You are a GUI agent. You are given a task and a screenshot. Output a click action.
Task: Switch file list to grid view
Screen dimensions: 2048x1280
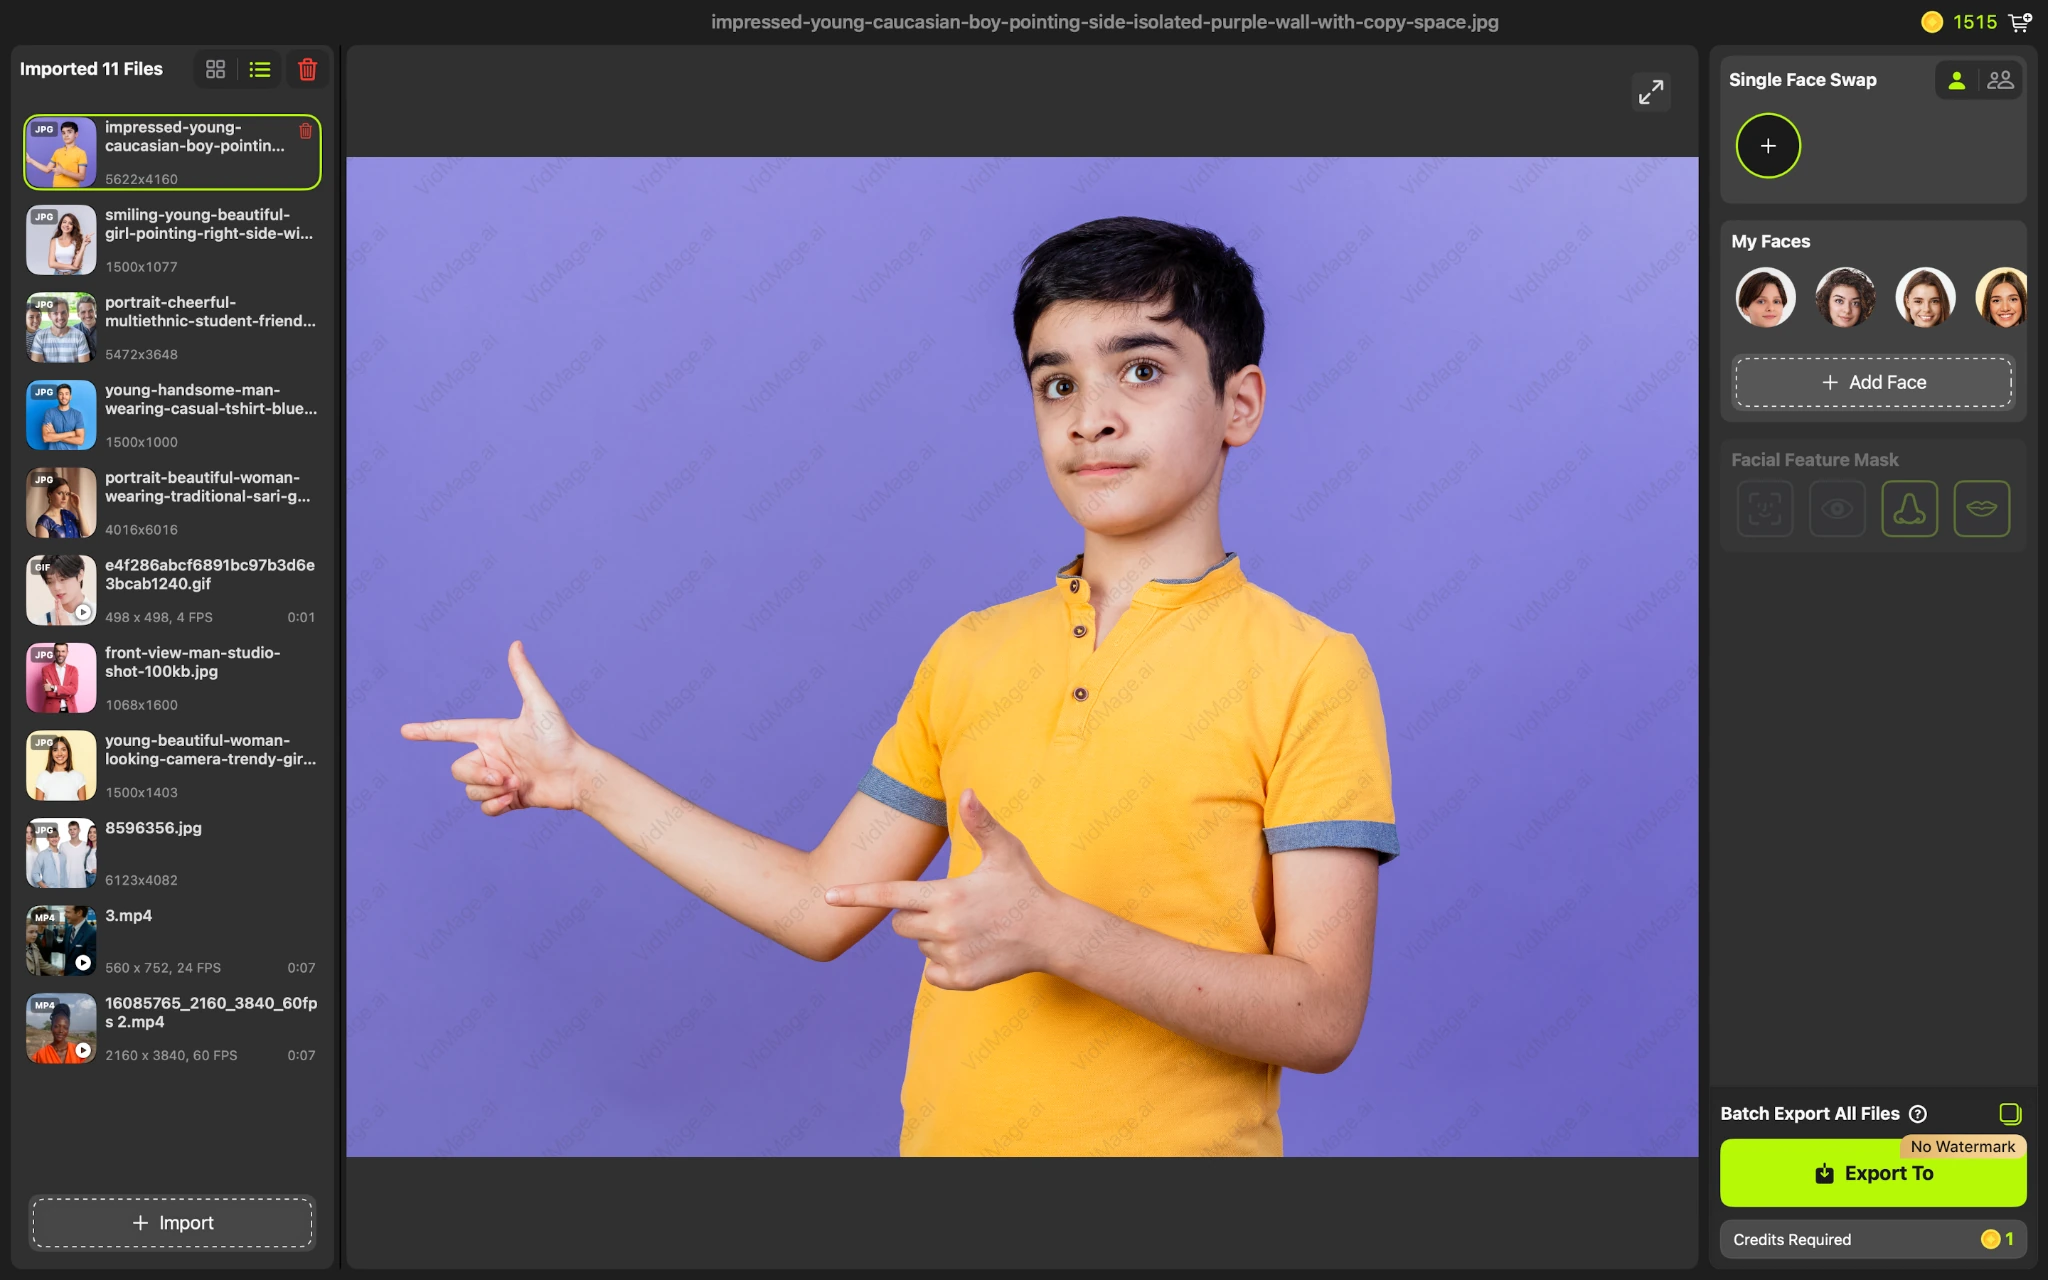tap(215, 69)
